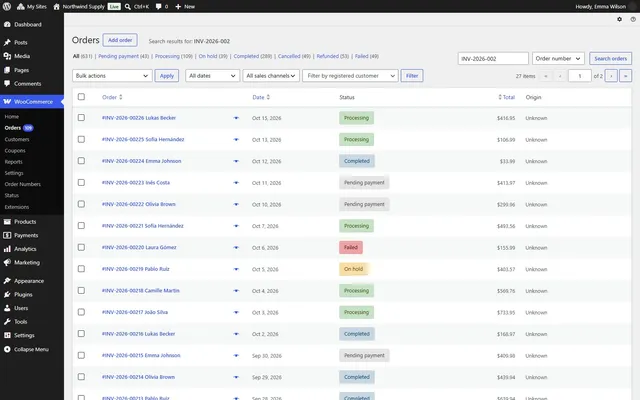Open the Customers submenu item
Screen dimensions: 640x400
tap(17, 140)
